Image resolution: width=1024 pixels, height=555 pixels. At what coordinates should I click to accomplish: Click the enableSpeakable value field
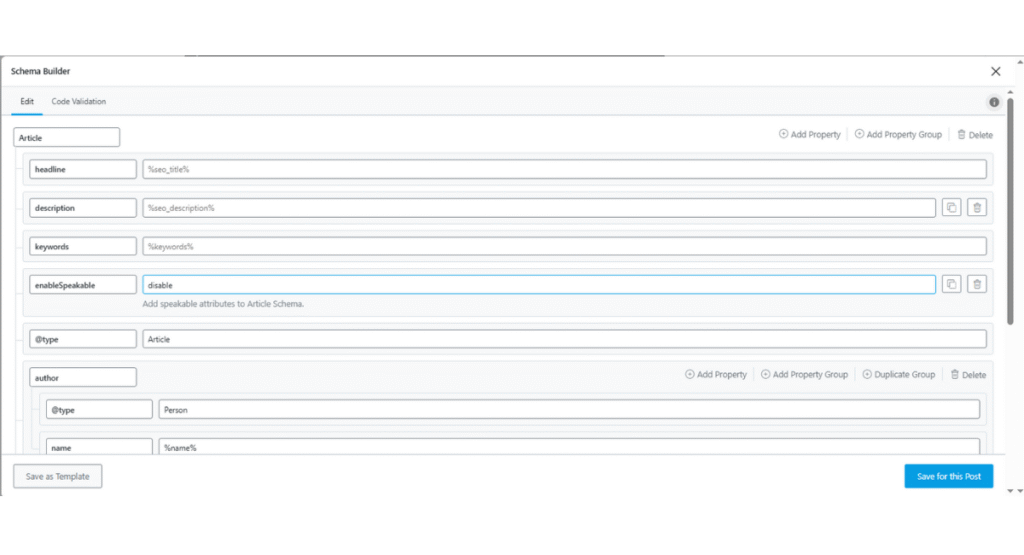[x=538, y=285]
